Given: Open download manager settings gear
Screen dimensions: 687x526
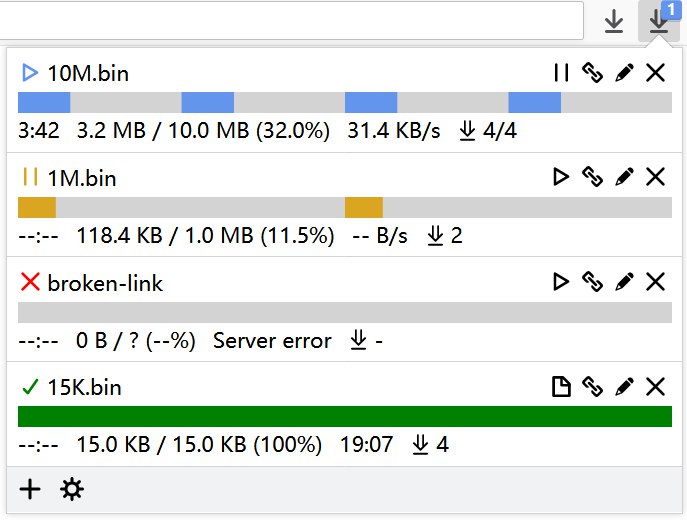Looking at the screenshot, I should (x=72, y=489).
